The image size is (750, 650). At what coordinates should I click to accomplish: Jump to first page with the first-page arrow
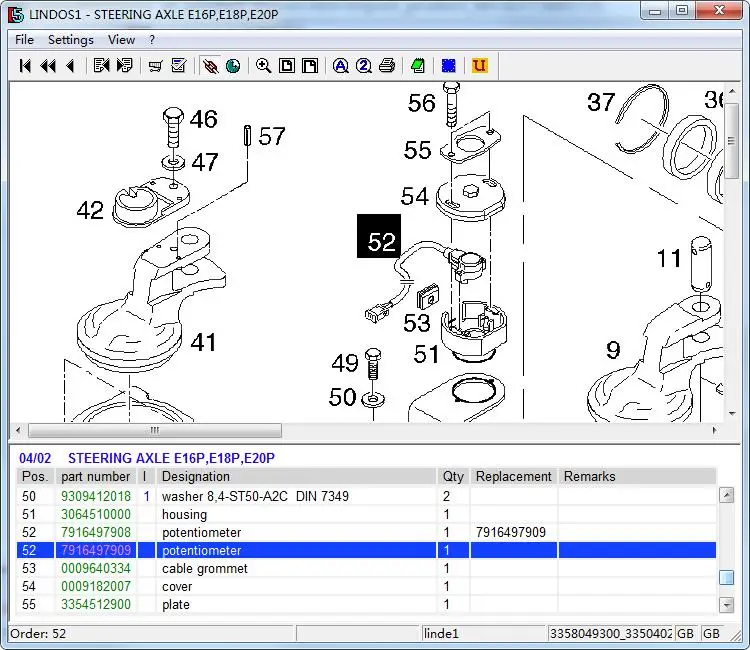pyautogui.click(x=24, y=66)
